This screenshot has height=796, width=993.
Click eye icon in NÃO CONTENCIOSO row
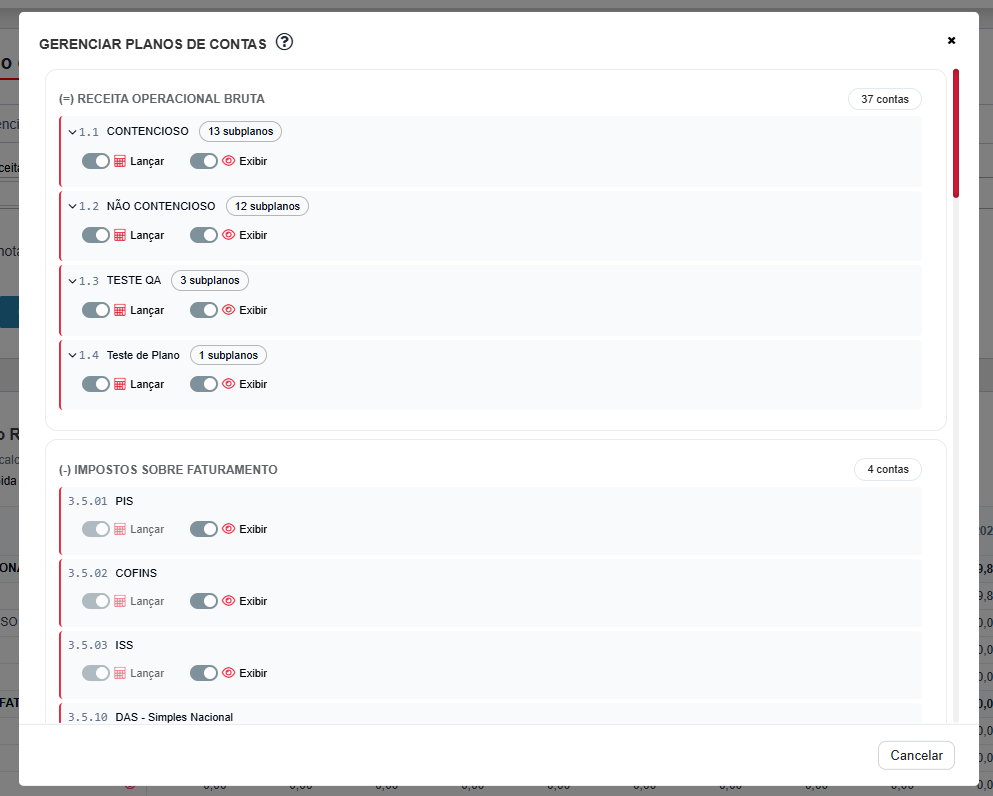pos(228,235)
